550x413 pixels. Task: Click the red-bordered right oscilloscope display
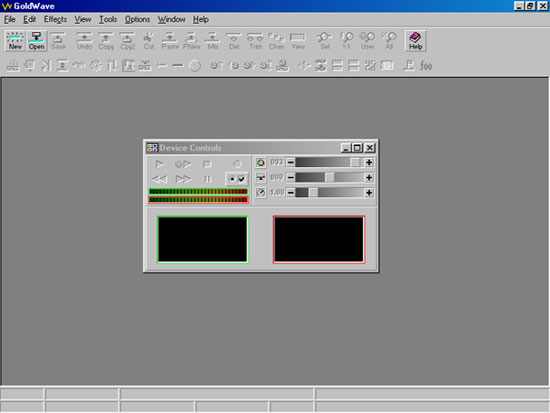point(319,240)
